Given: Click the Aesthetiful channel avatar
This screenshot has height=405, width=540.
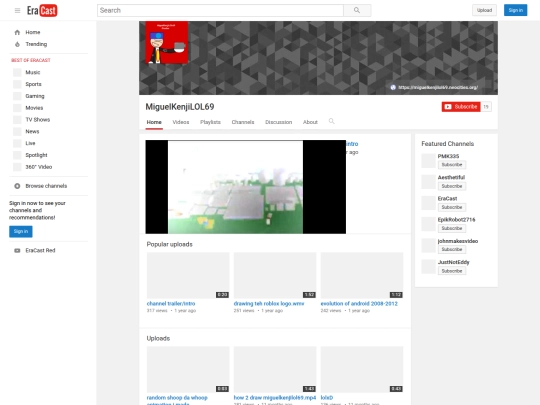Looking at the screenshot, I should [x=428, y=182].
